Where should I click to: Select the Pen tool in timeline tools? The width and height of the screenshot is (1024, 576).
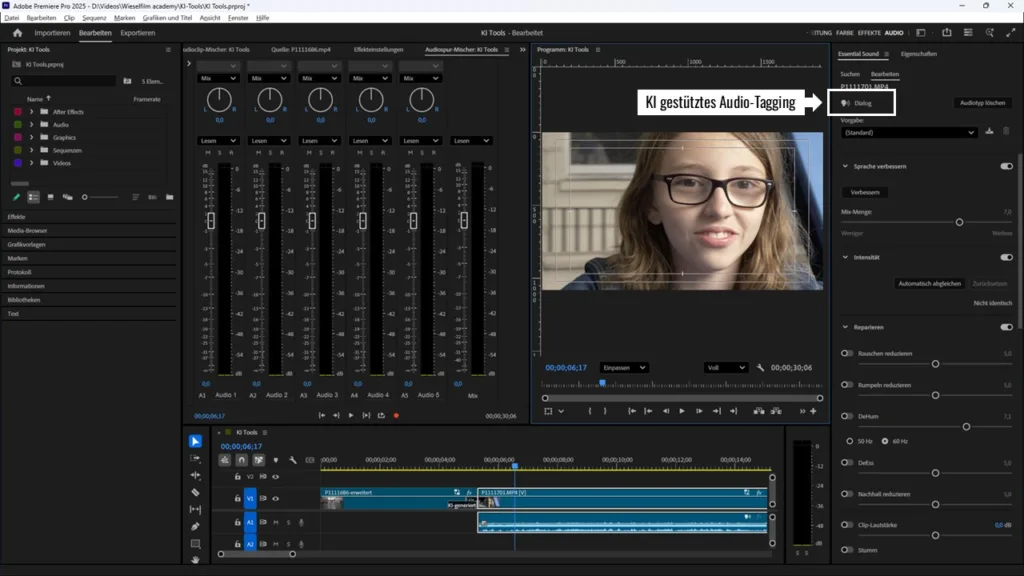(x=195, y=526)
